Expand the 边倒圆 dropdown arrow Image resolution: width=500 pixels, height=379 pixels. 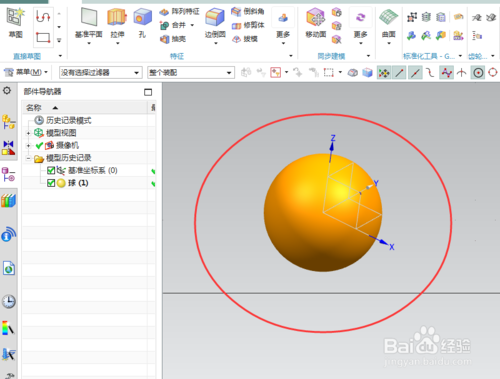pyautogui.click(x=215, y=43)
